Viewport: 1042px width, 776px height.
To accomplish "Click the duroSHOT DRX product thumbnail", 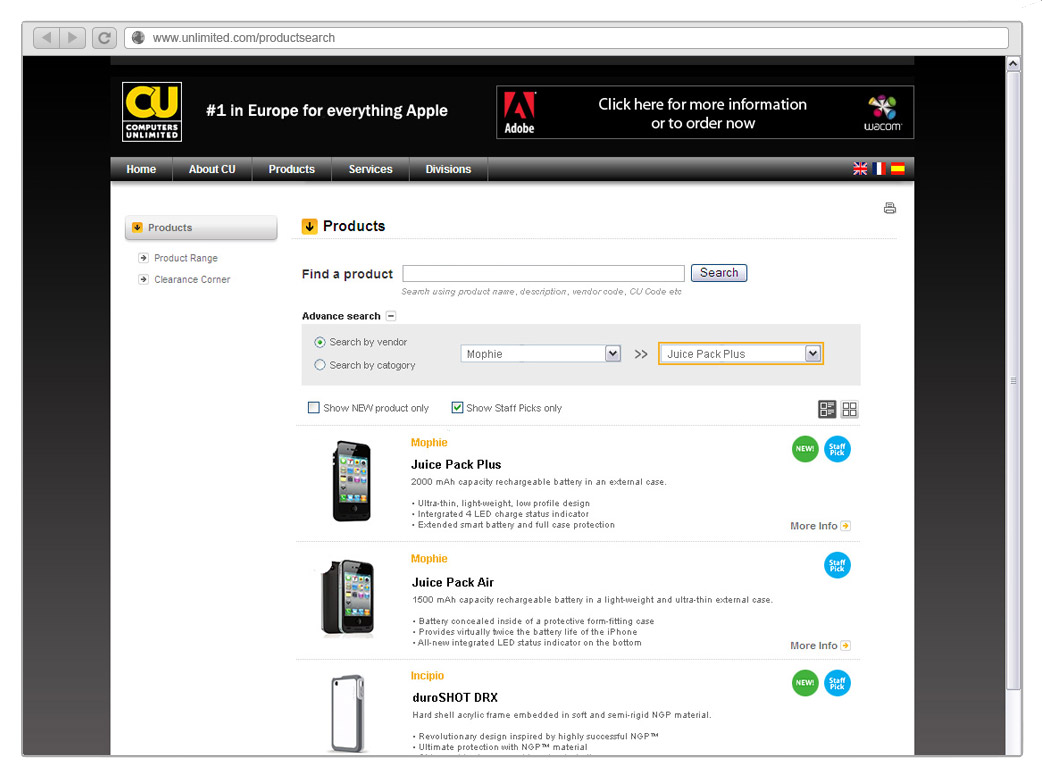I will 348,714.
